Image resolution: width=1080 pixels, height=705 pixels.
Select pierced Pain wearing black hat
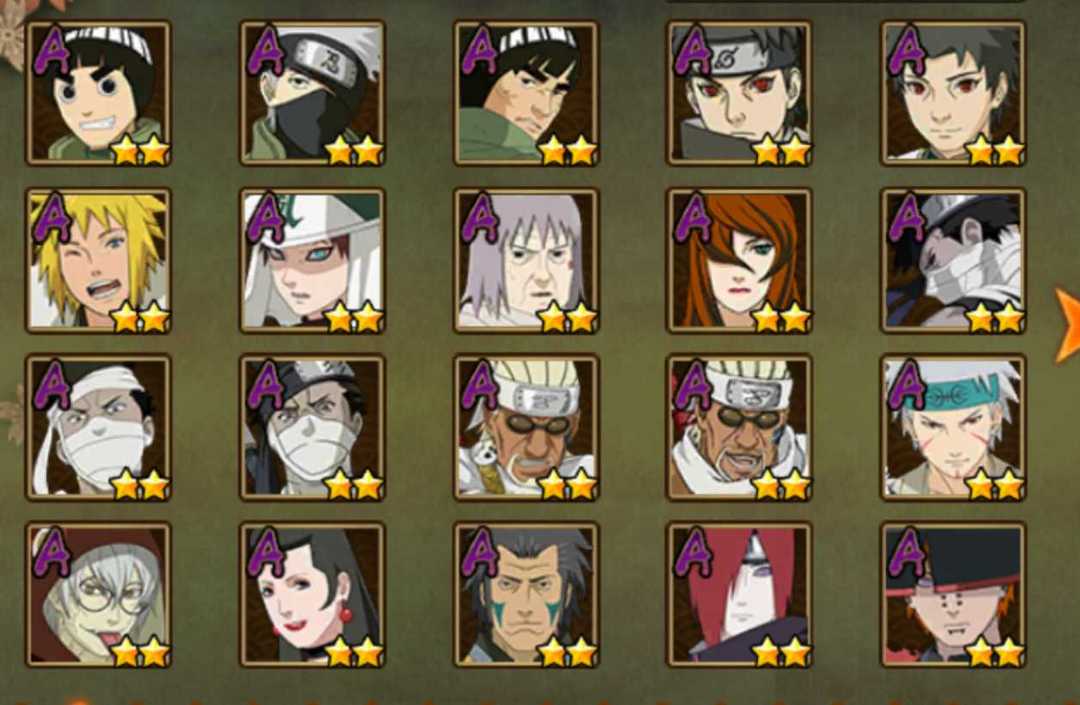click(x=953, y=595)
